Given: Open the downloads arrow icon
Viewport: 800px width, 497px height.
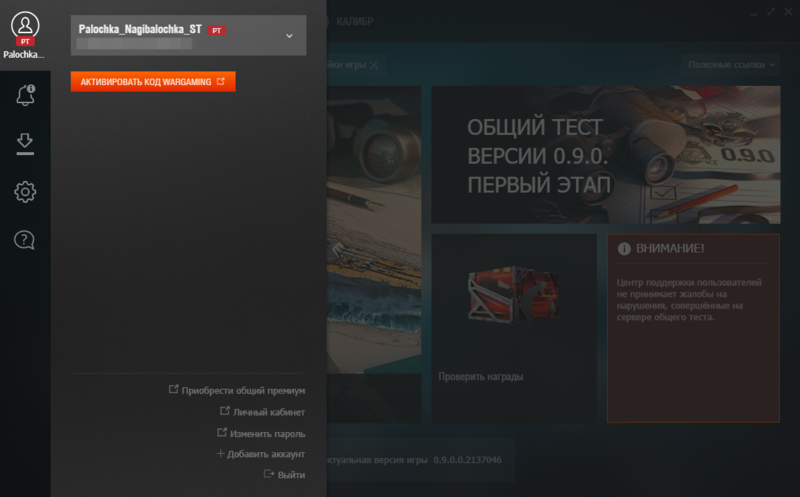Looking at the screenshot, I should (x=25, y=143).
